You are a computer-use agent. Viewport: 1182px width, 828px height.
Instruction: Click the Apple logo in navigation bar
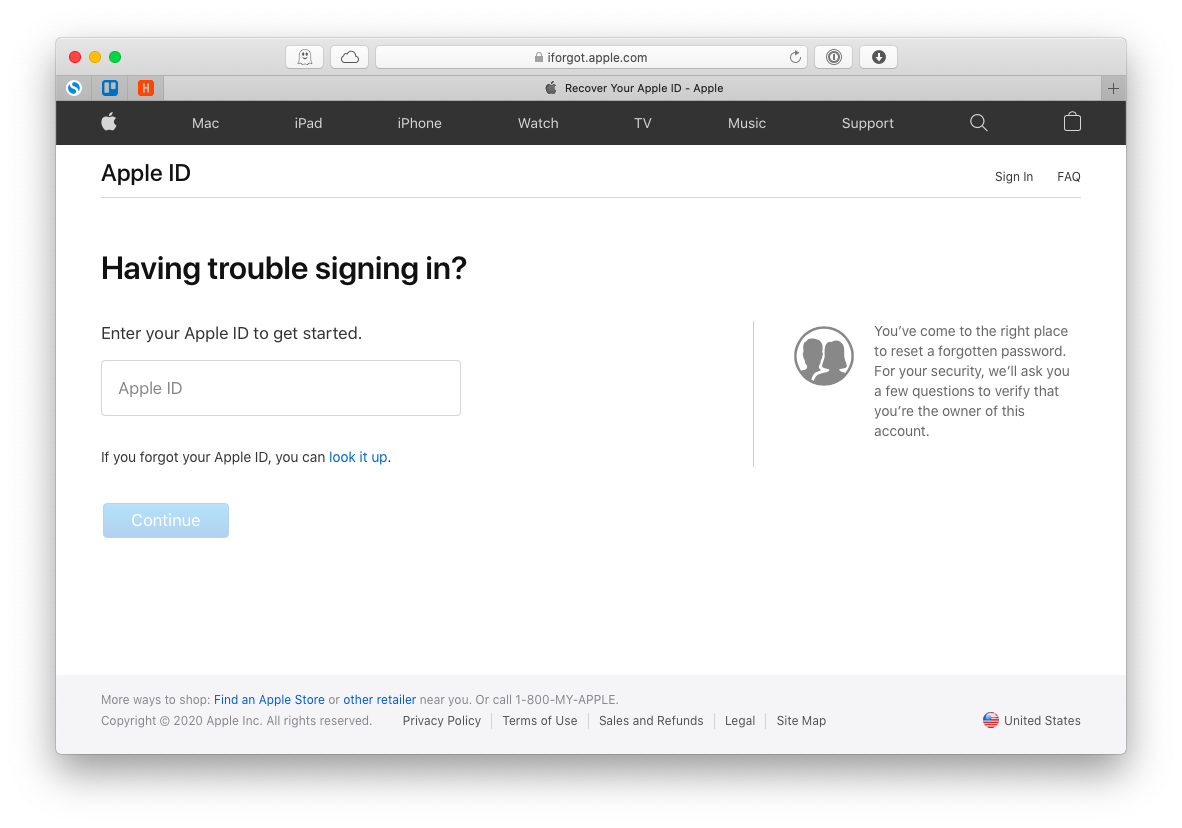coord(109,122)
